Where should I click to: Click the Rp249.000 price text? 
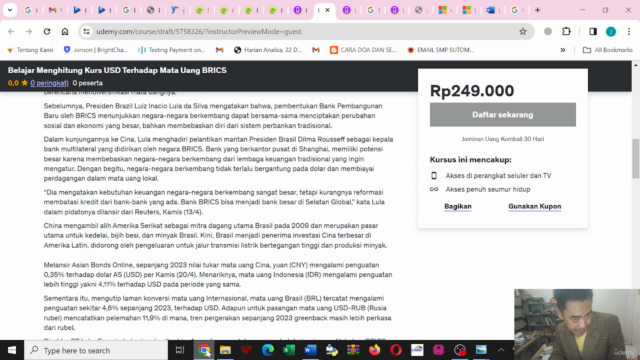point(472,91)
